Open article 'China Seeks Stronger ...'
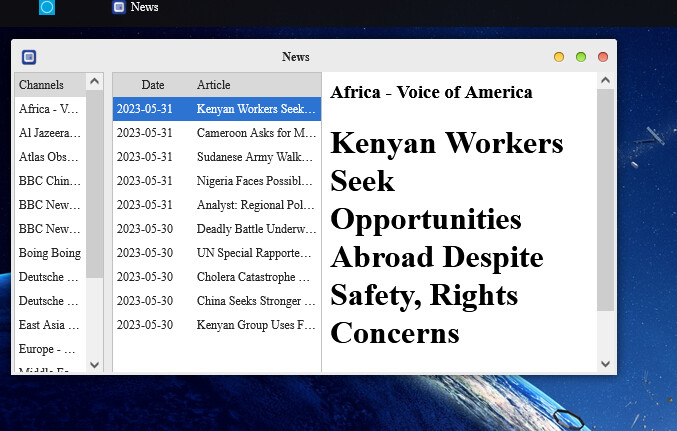Image resolution: width=677 pixels, height=431 pixels. click(217, 301)
